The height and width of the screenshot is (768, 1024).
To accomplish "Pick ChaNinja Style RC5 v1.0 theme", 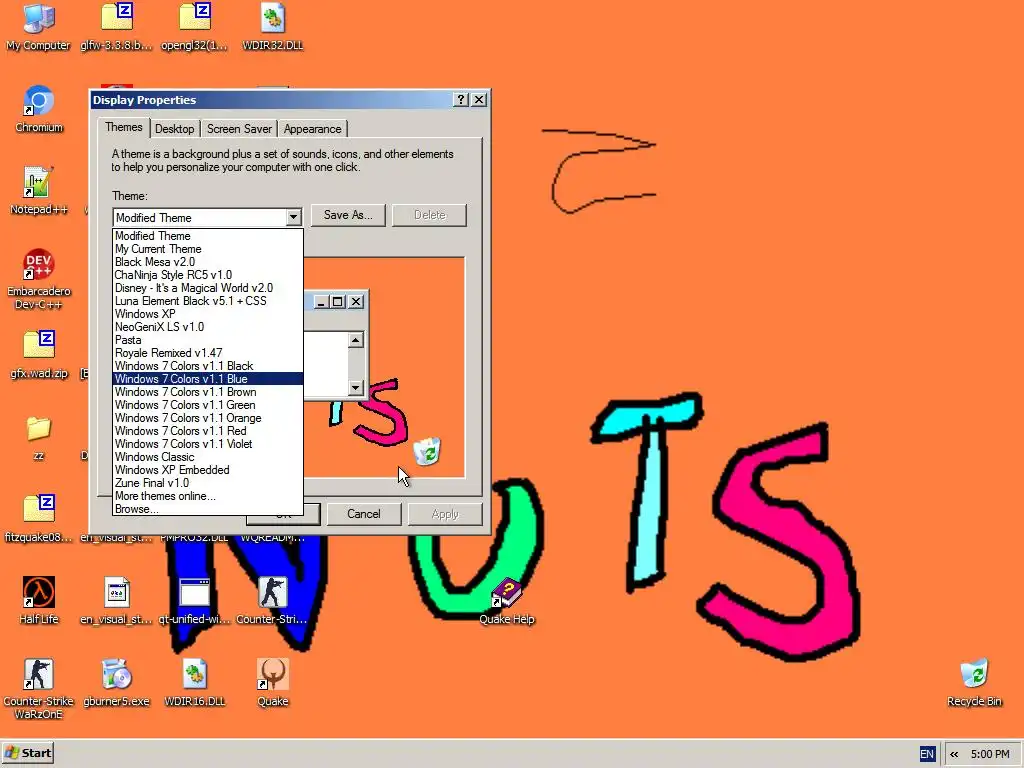I will coord(208,275).
